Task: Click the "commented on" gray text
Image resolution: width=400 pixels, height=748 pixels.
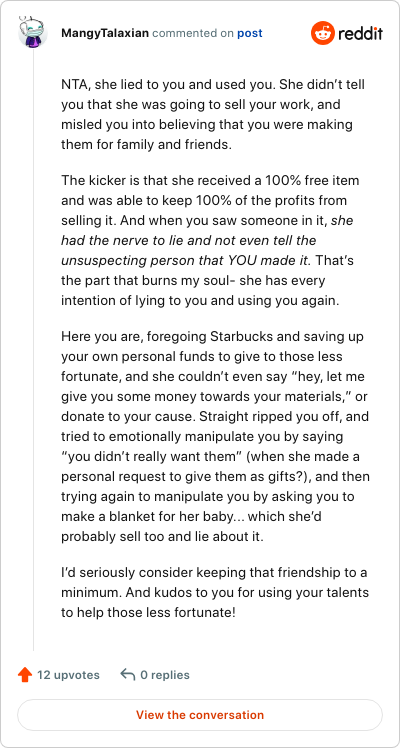Action: (x=193, y=33)
